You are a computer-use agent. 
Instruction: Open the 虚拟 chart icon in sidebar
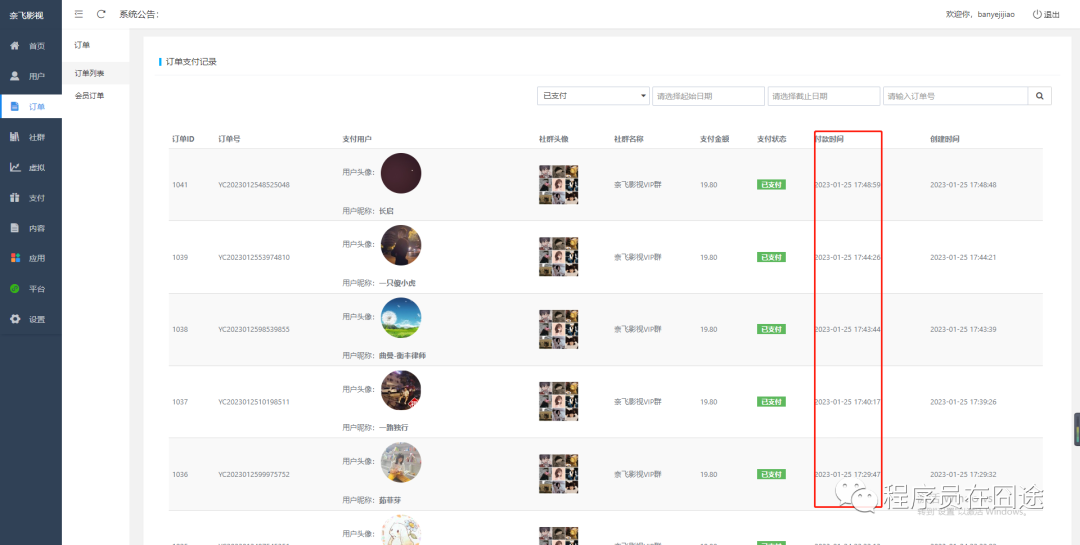tap(15, 167)
